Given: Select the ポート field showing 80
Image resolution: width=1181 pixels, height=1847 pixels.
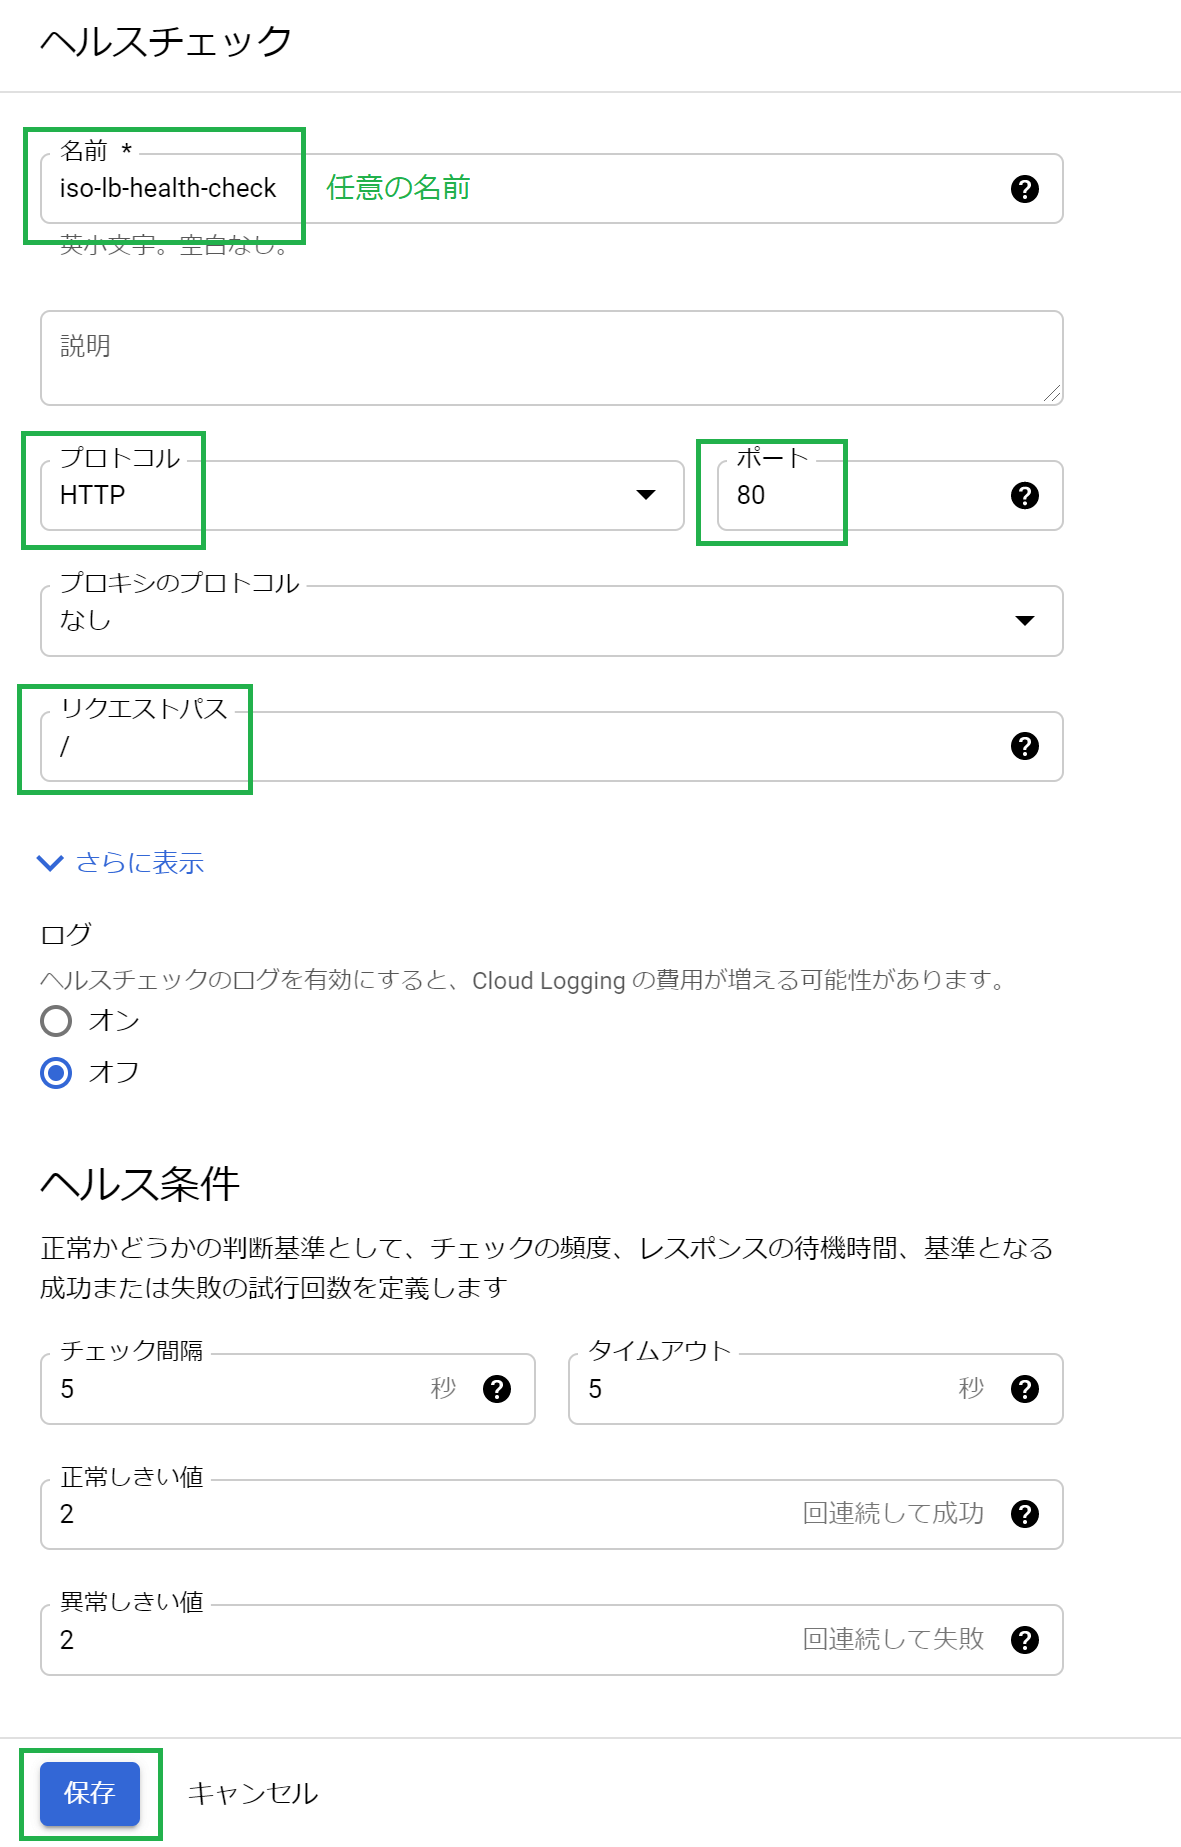Looking at the screenshot, I should (x=780, y=495).
